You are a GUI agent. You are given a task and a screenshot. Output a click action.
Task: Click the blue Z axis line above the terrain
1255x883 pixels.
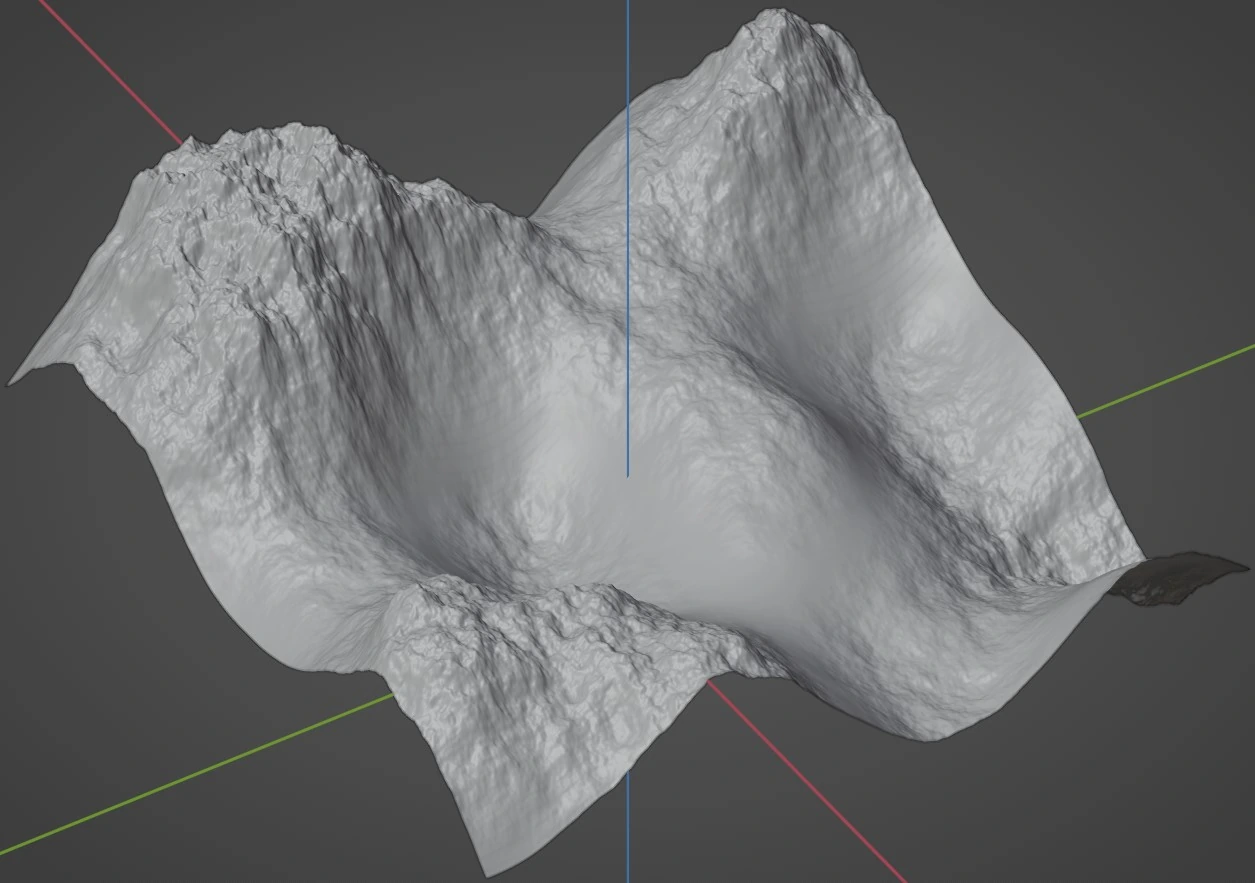[628, 50]
